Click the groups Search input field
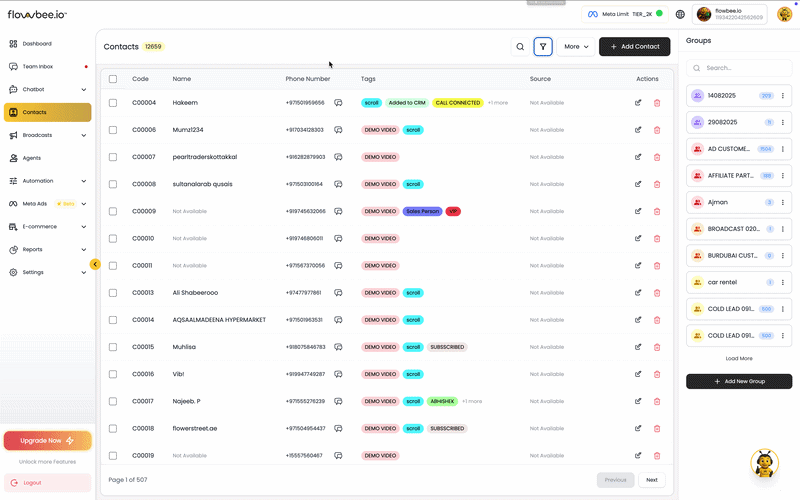 click(745, 68)
